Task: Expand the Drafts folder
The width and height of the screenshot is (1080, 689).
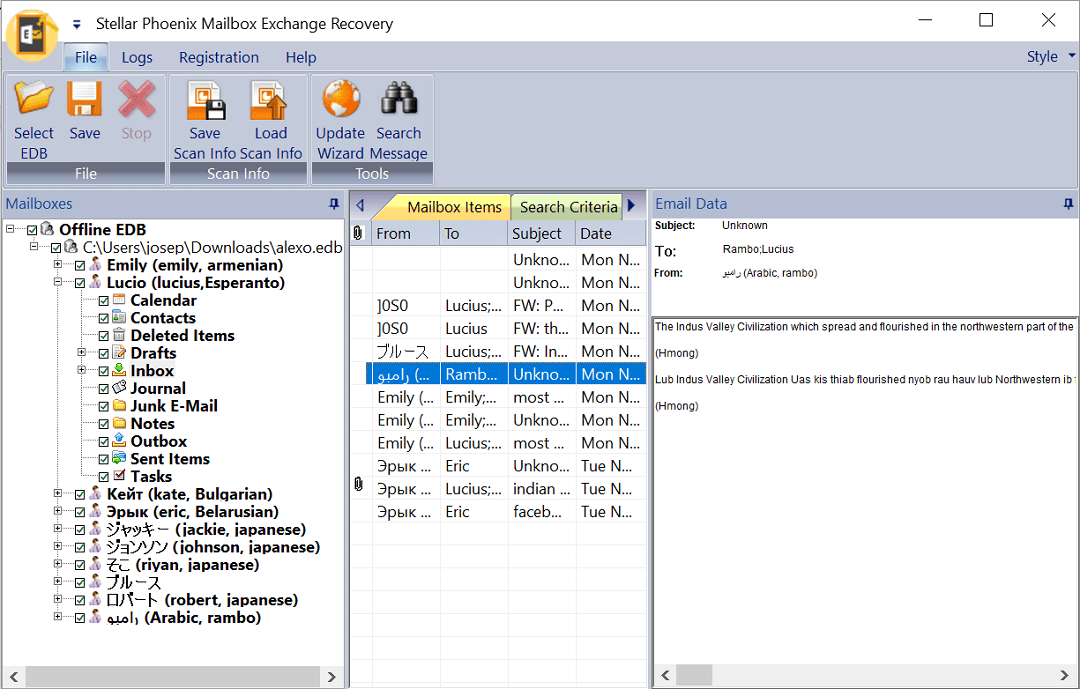Action: point(81,352)
